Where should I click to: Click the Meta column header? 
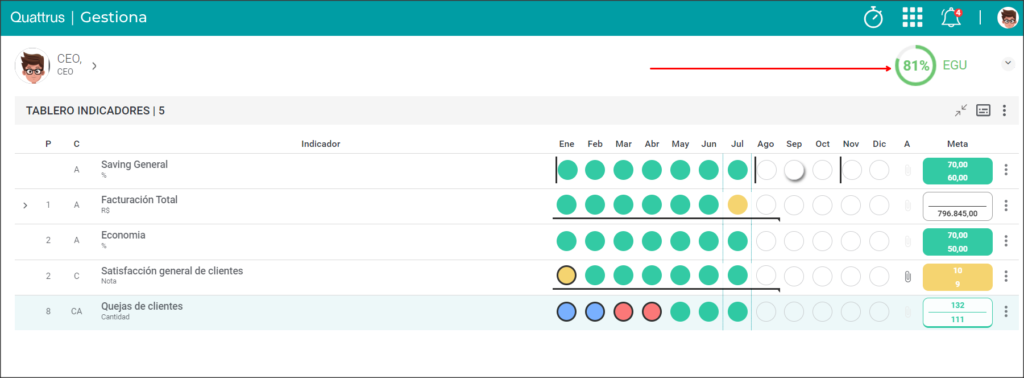957,144
